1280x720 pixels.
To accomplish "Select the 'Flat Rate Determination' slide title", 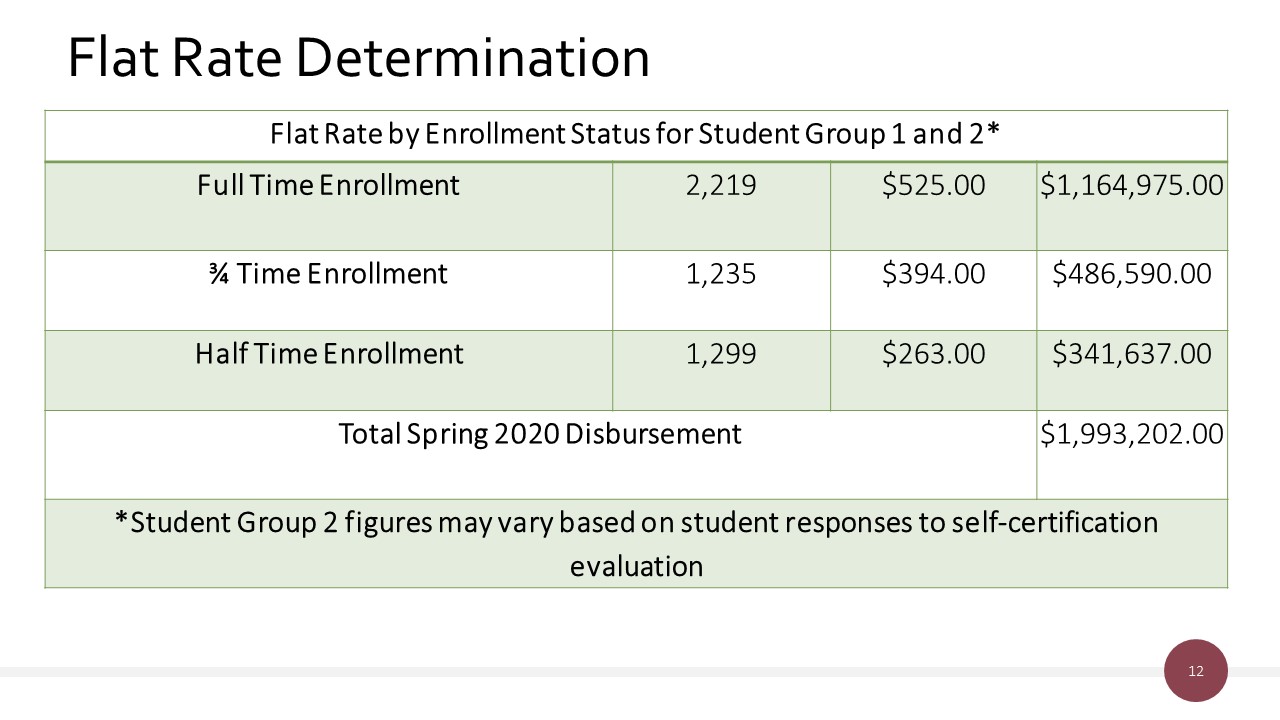I will [358, 57].
